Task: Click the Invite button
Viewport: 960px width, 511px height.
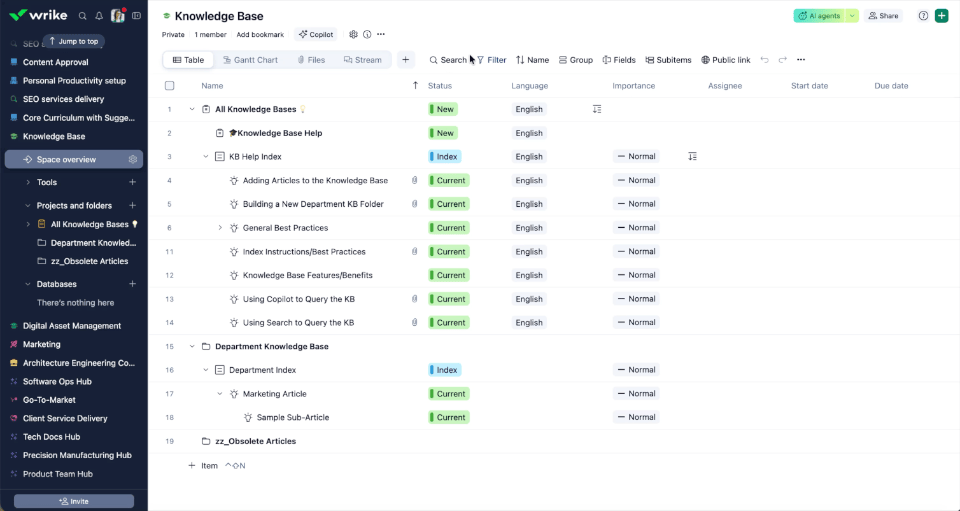Action: click(x=74, y=501)
